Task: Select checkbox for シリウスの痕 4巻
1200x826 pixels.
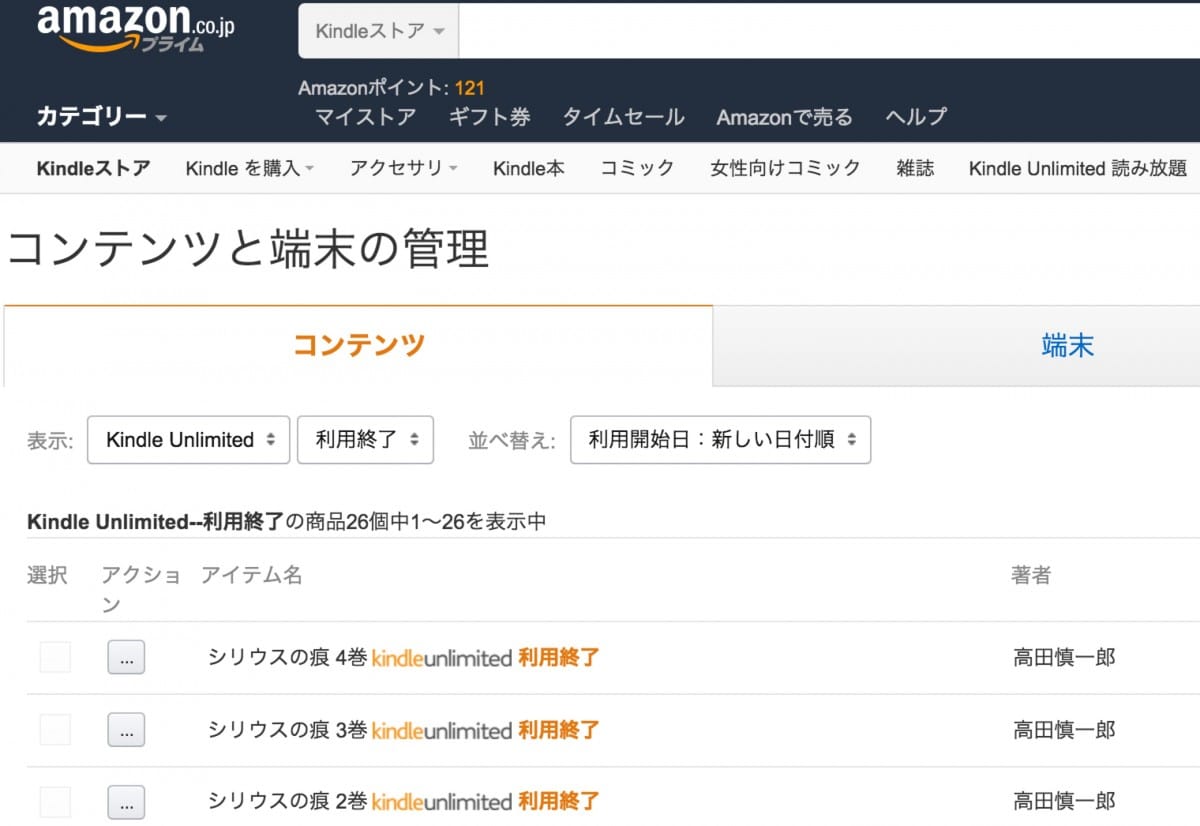Action: [x=55, y=658]
